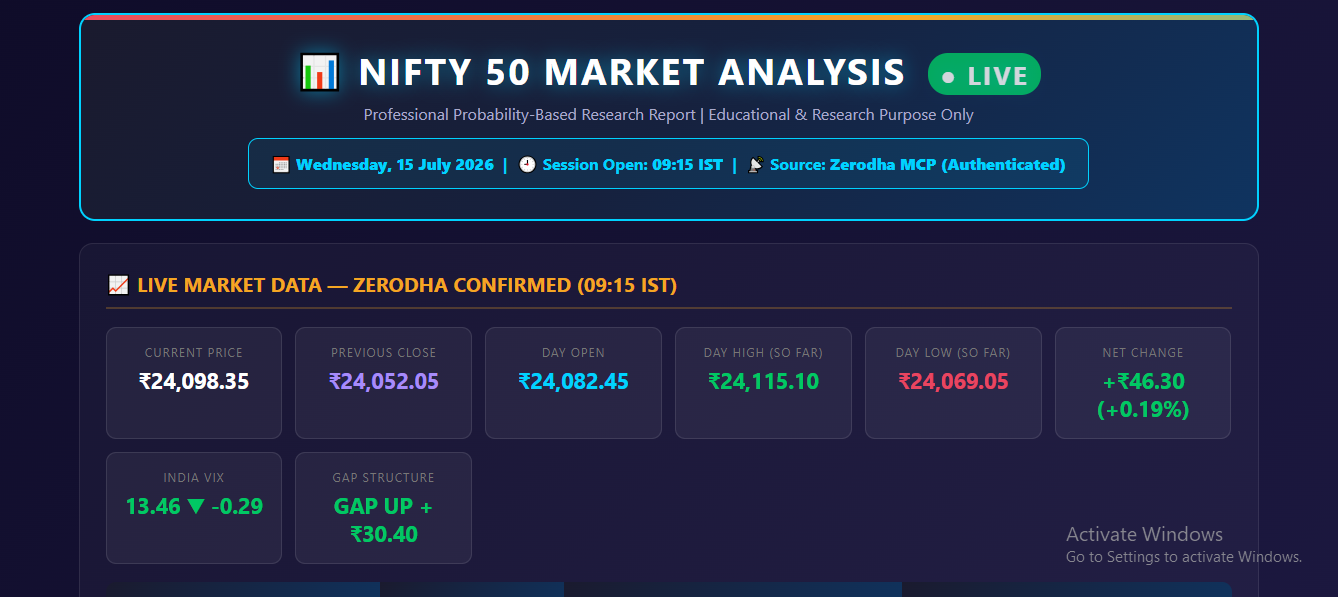
Task: Click the satellite icon before Source
Action: click(756, 165)
